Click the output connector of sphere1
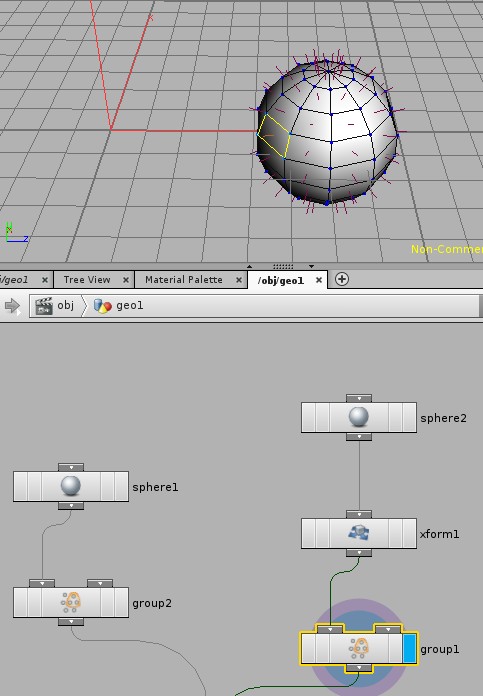Viewport: 483px width, 696px height. tap(71, 506)
